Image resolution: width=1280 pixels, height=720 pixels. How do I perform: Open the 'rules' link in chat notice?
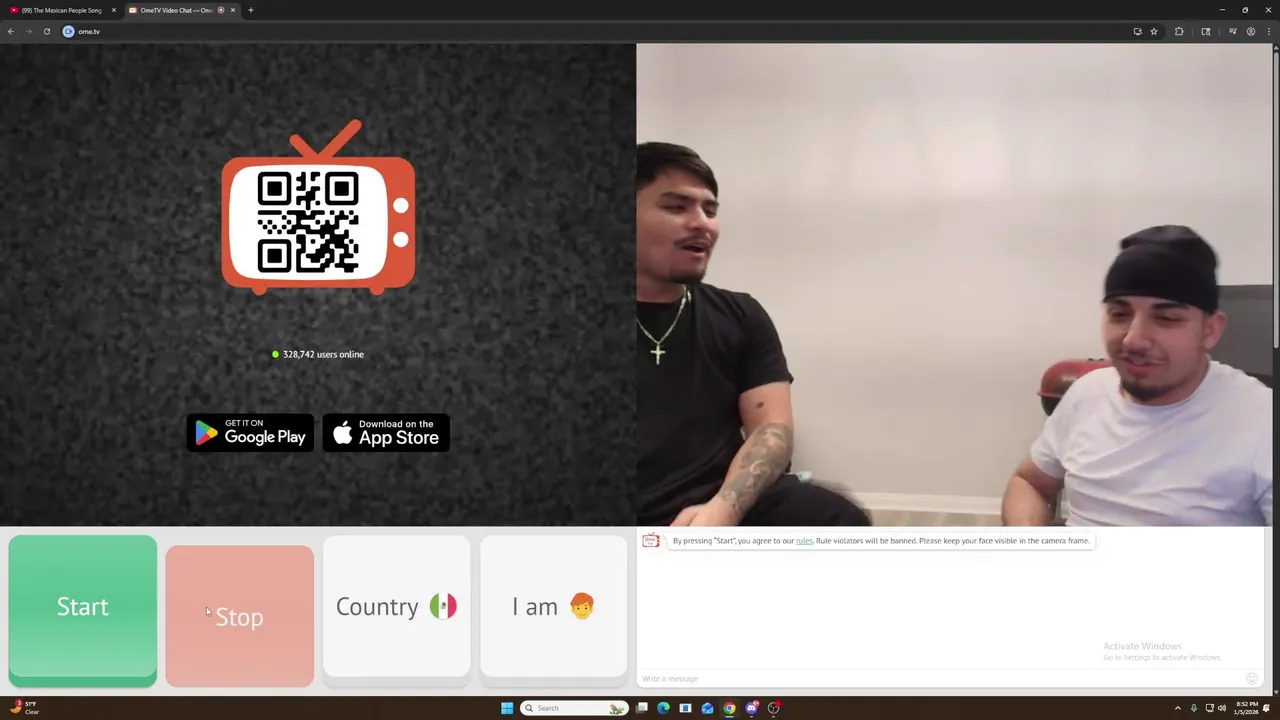(x=804, y=541)
